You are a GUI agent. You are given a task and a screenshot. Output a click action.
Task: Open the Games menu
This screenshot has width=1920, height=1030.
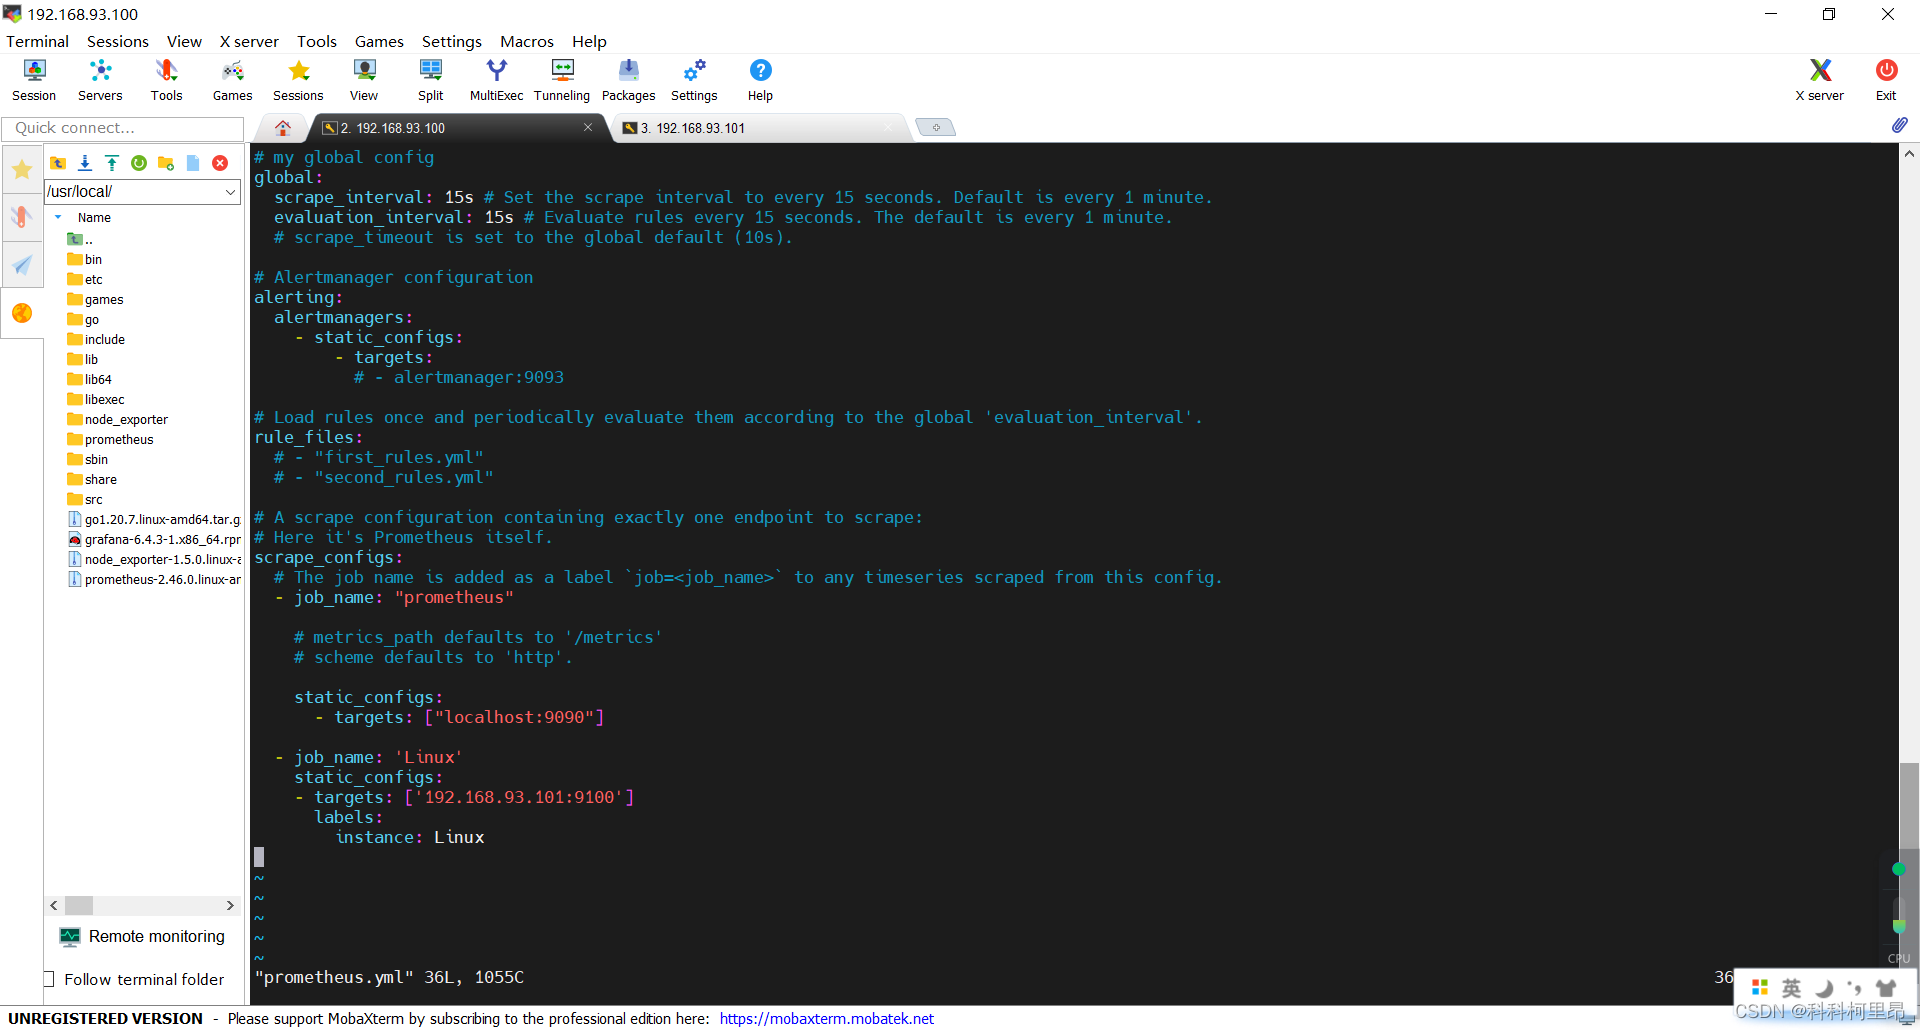pyautogui.click(x=379, y=42)
